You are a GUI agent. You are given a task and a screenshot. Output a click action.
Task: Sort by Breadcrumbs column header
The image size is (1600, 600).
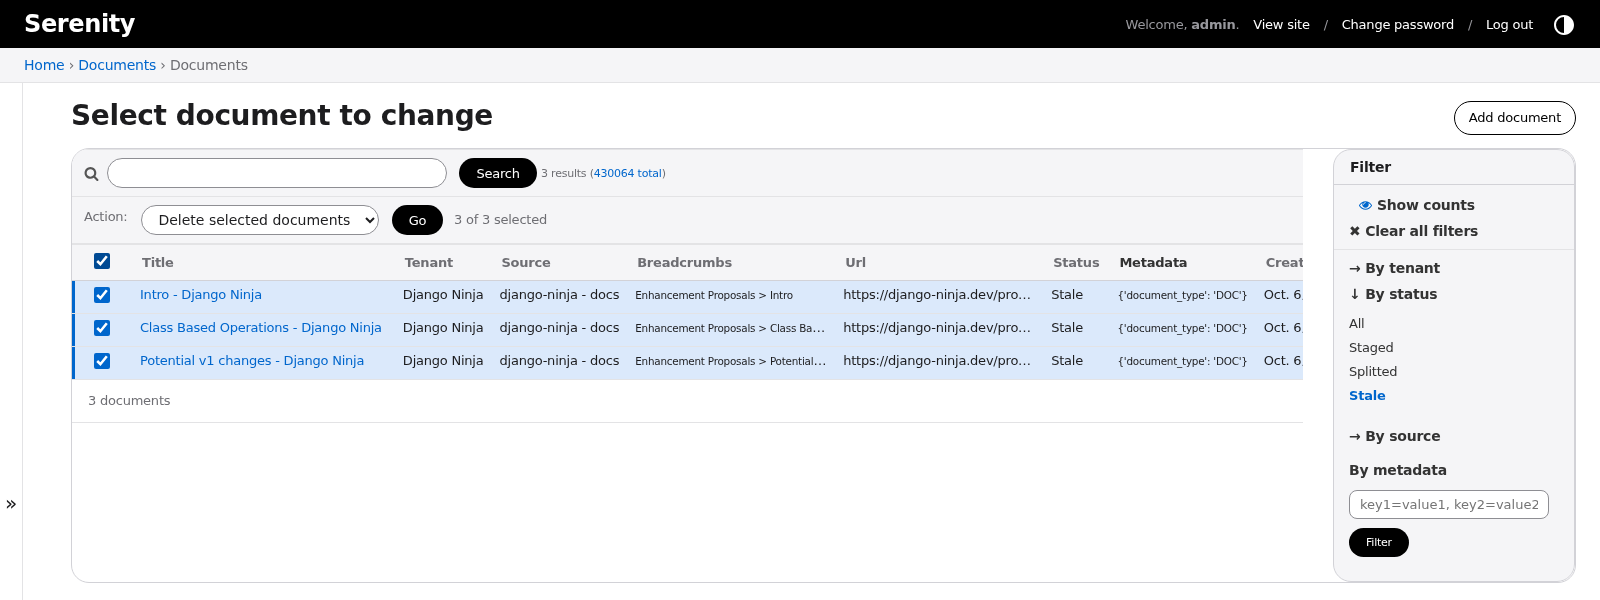(685, 262)
